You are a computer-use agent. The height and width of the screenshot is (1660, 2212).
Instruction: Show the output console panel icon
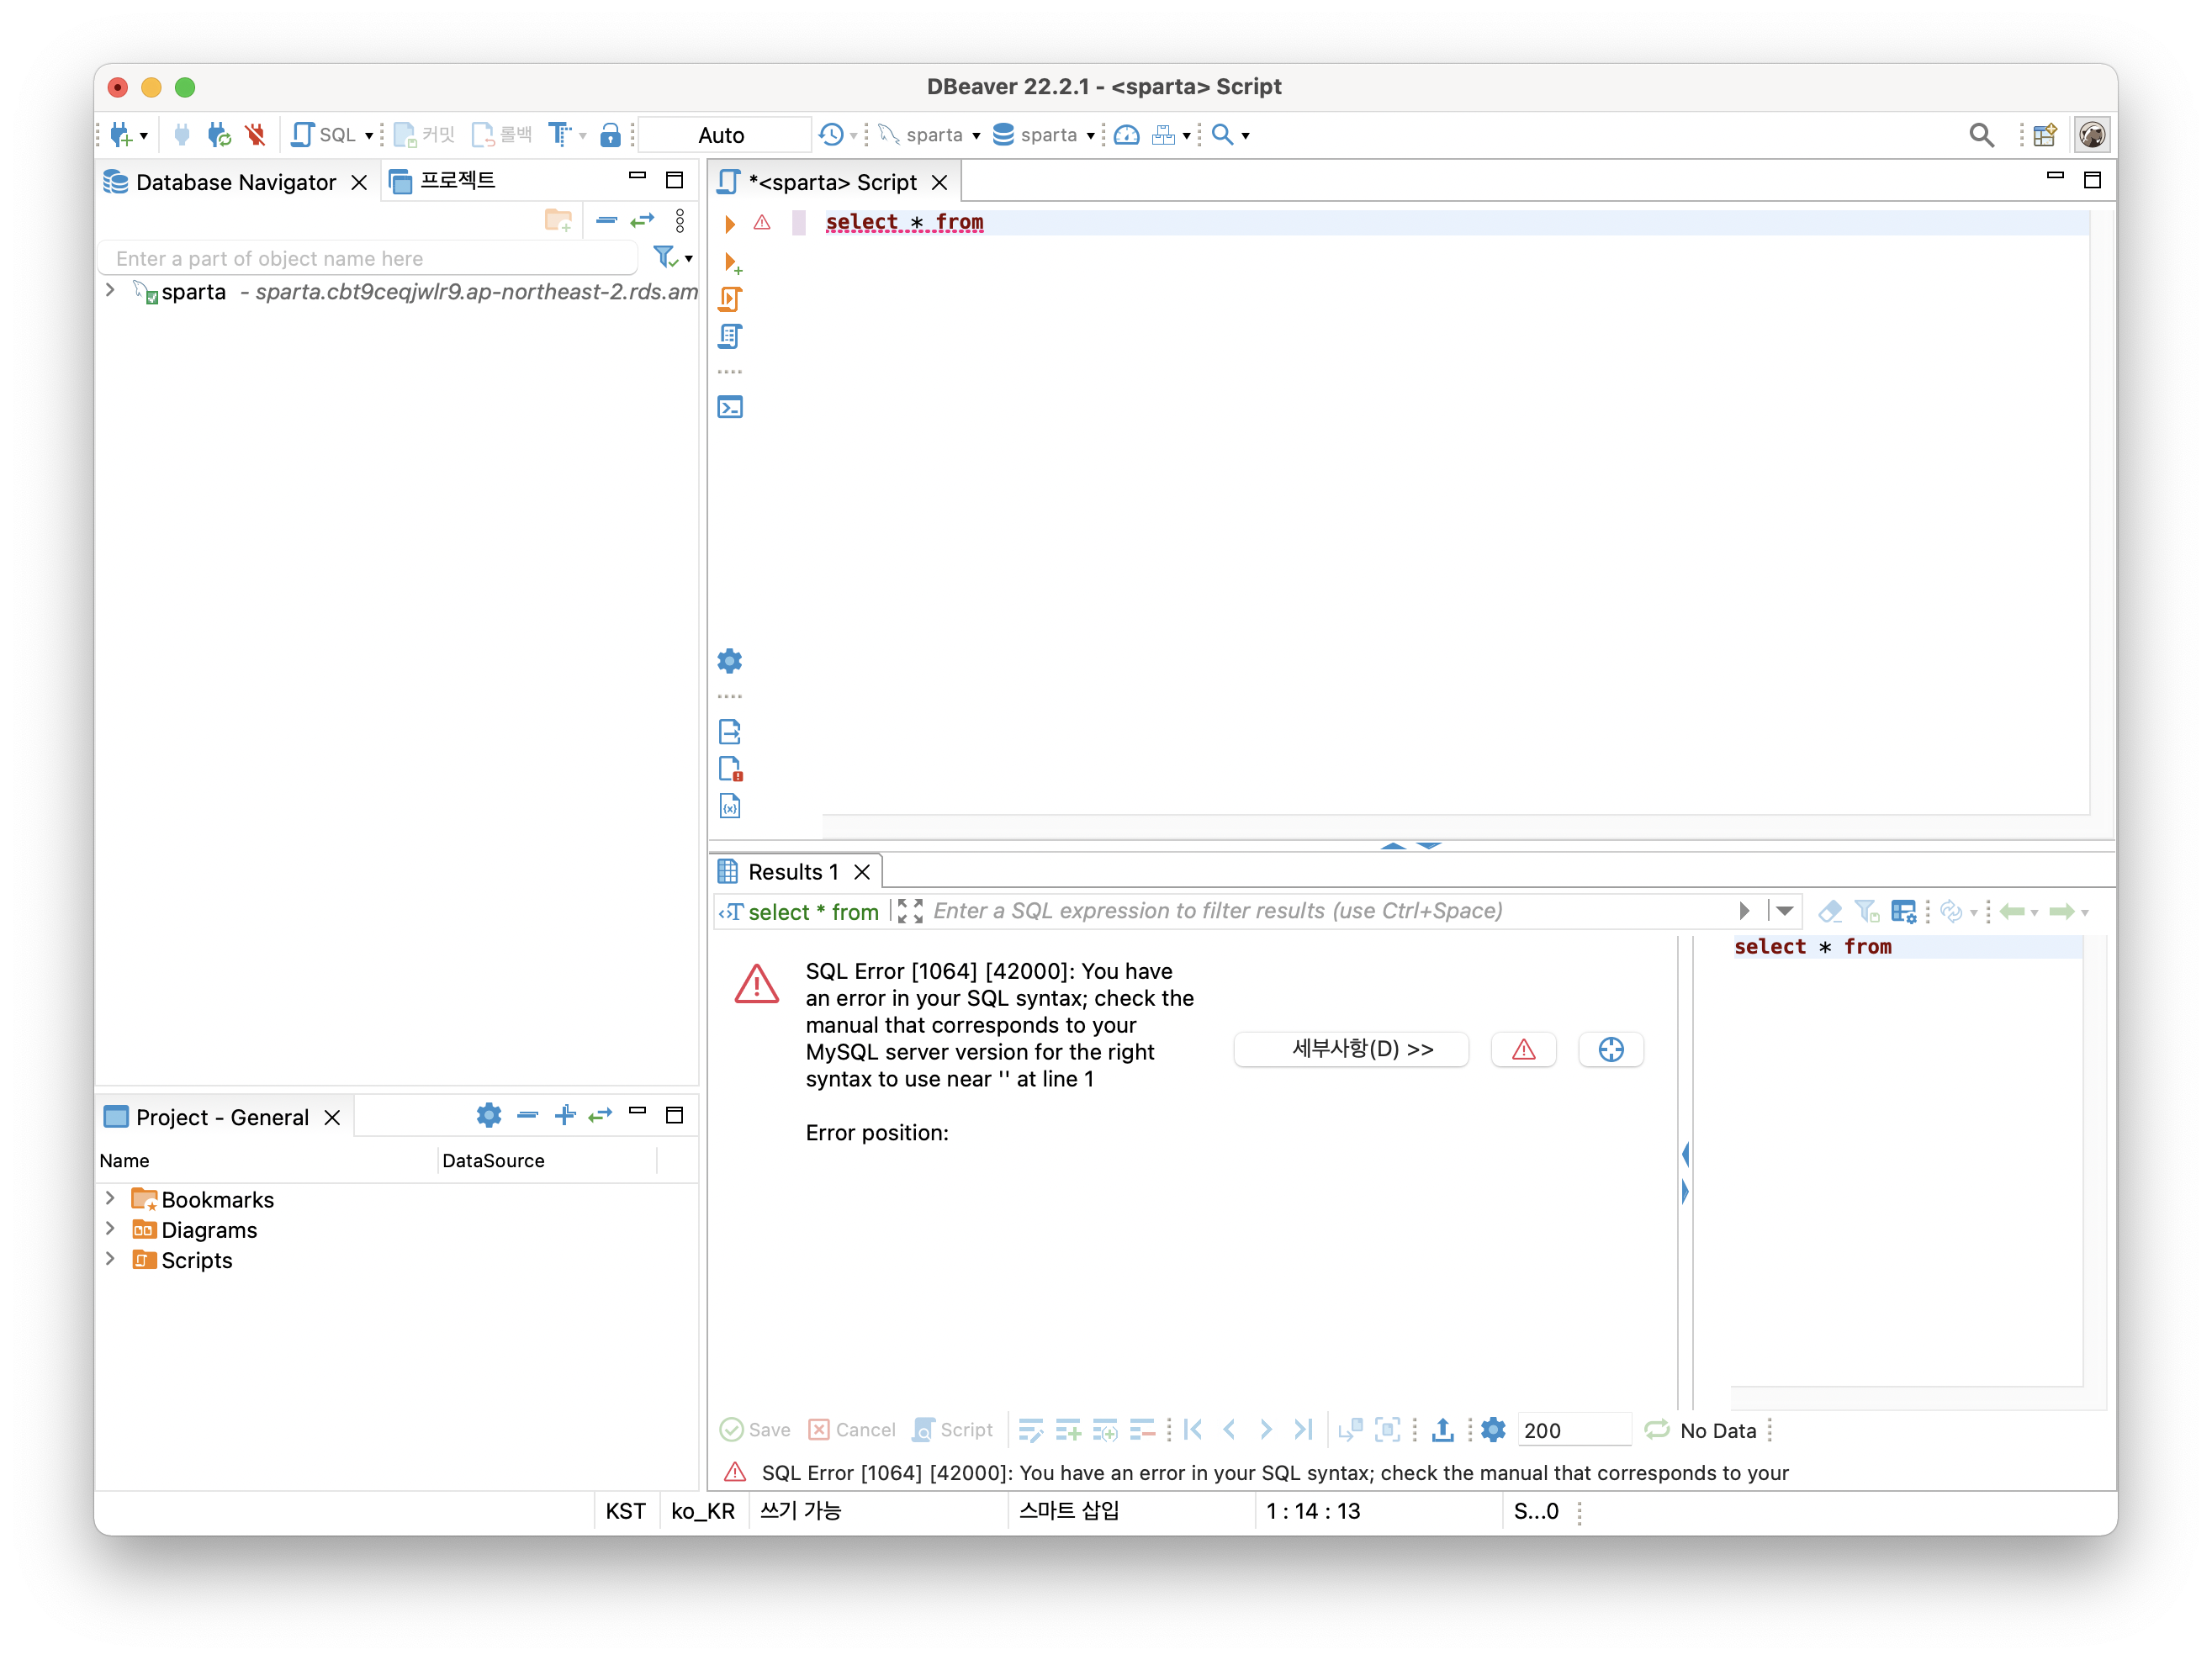click(x=730, y=407)
